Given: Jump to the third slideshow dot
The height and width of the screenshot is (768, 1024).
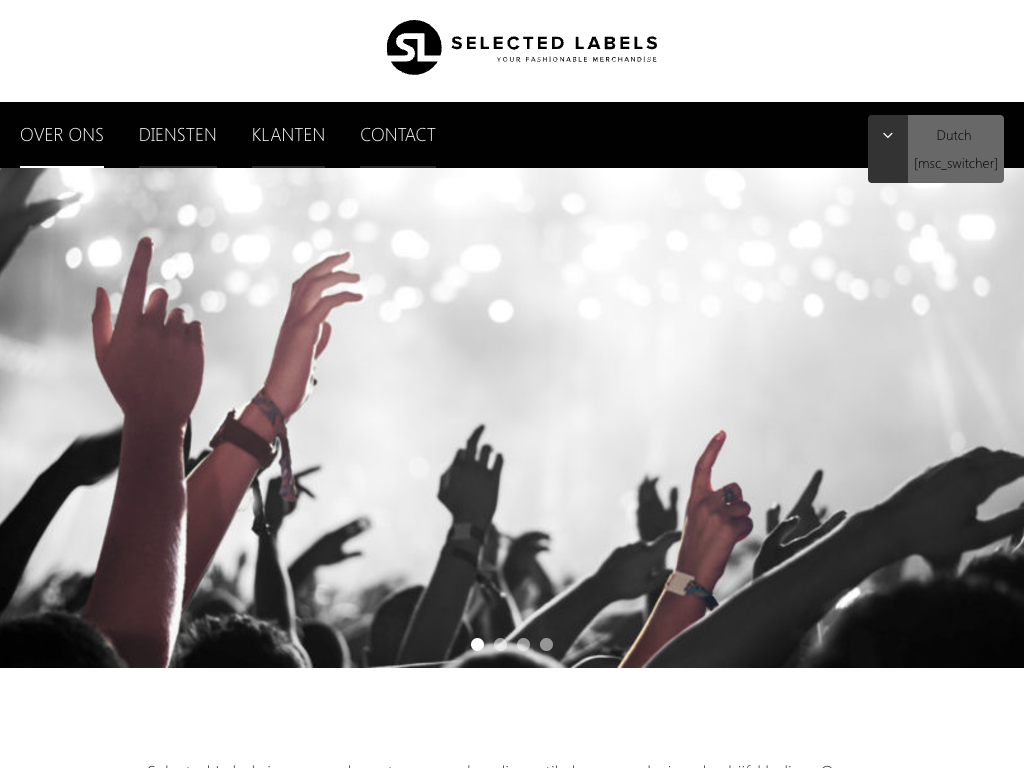Looking at the screenshot, I should [x=523, y=645].
